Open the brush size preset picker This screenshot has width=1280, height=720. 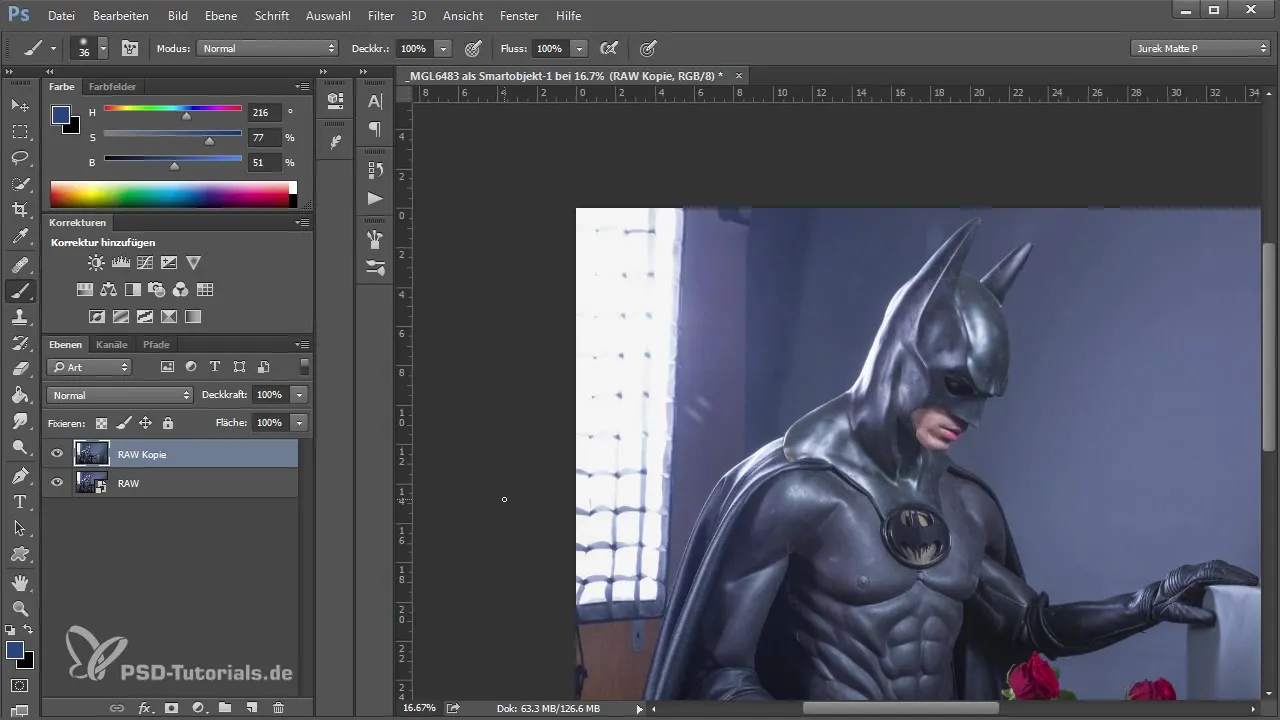point(103,48)
